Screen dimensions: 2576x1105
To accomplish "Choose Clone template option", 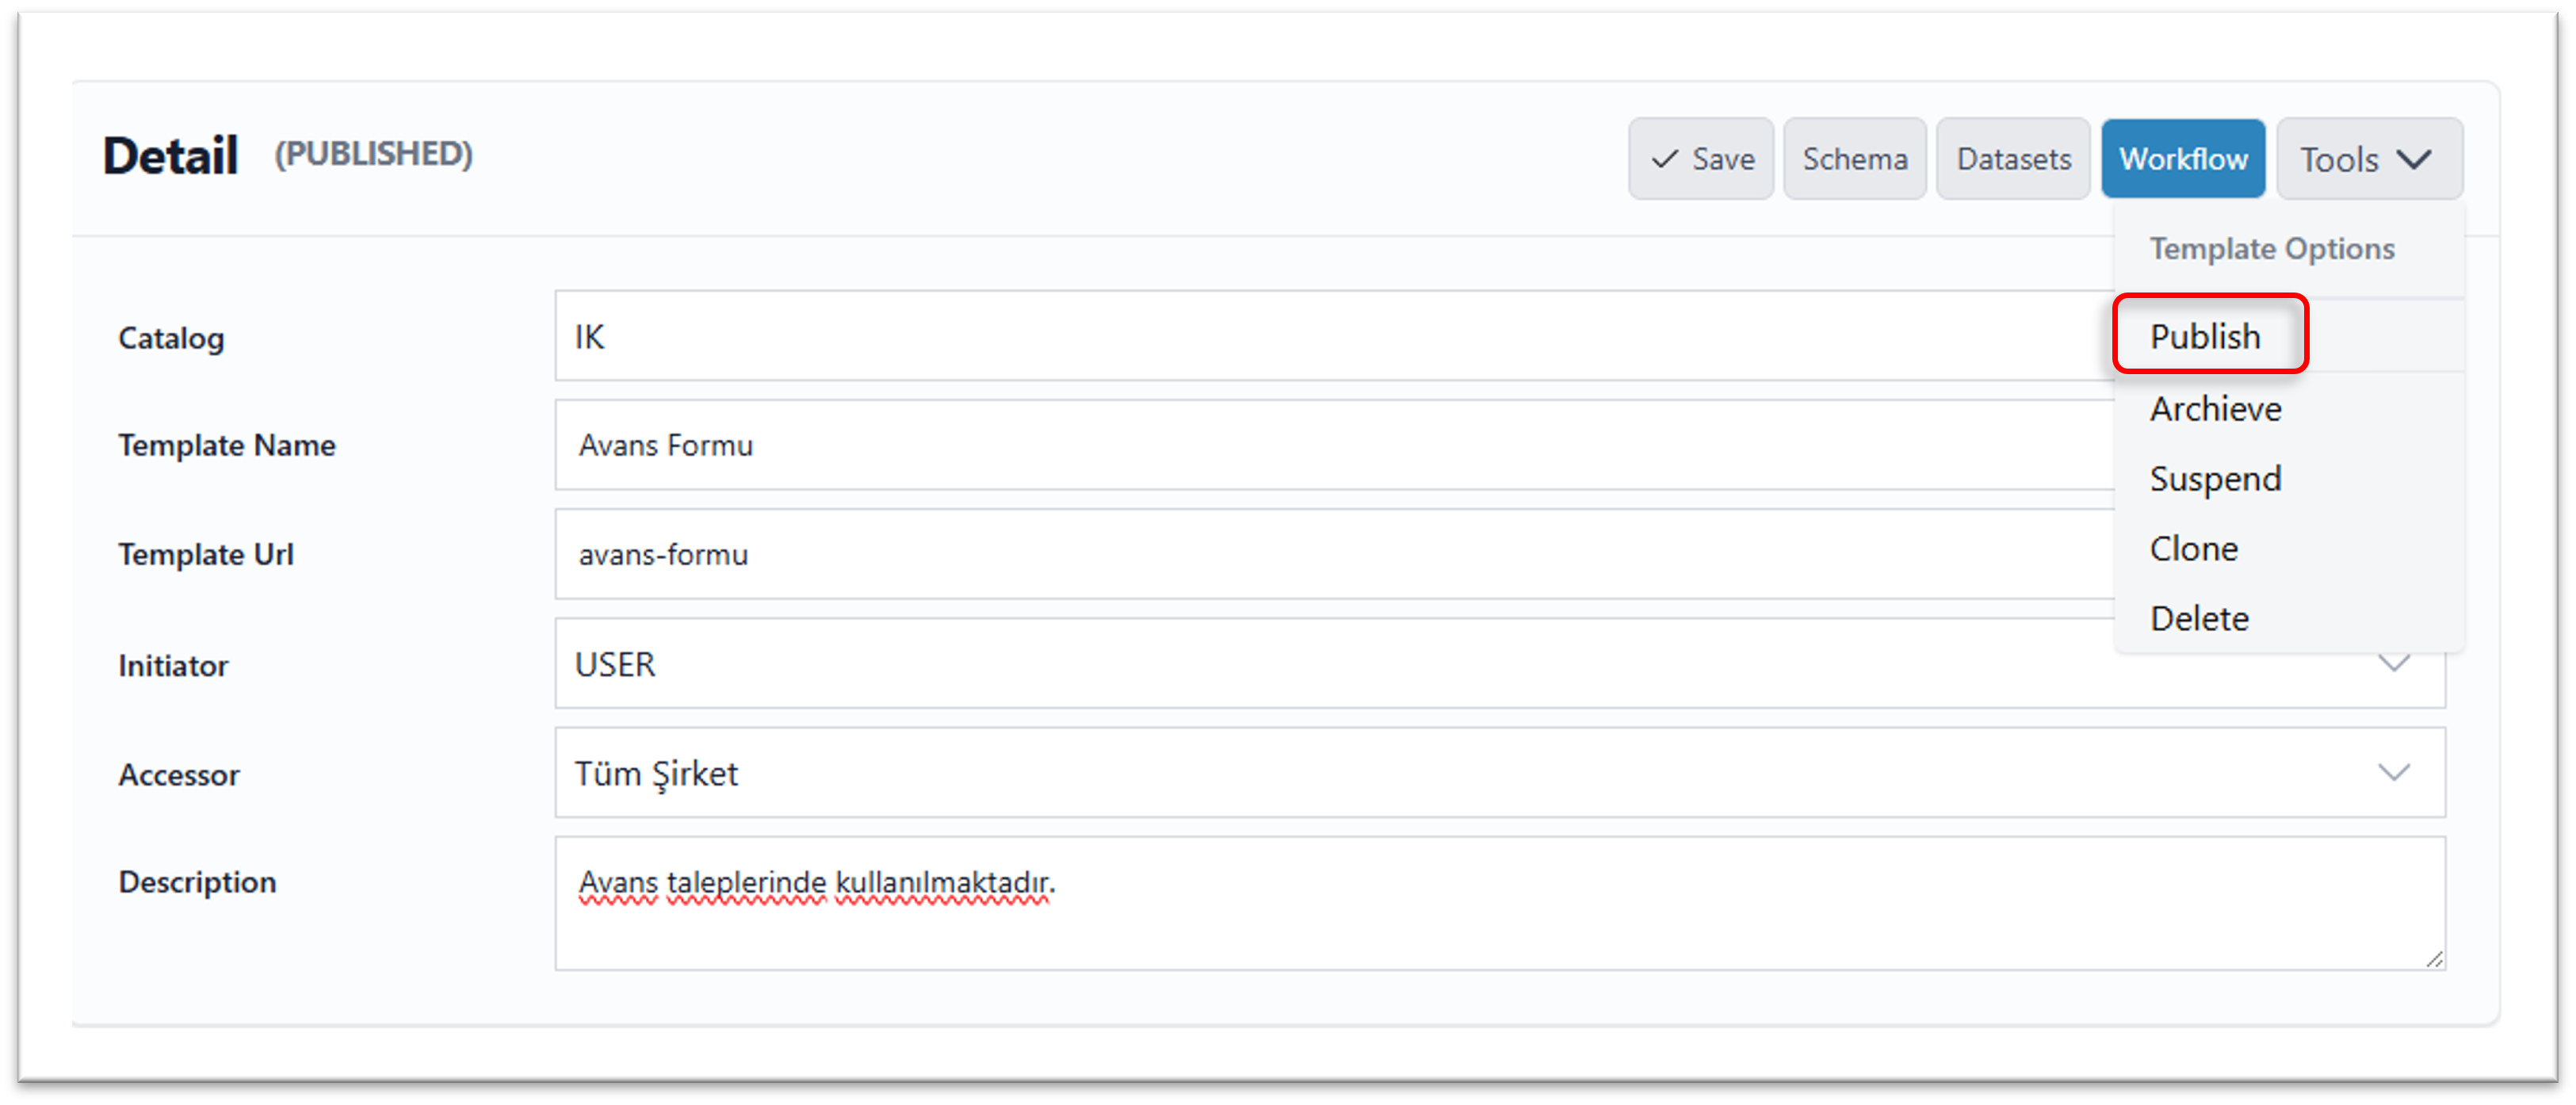I will [2194, 549].
